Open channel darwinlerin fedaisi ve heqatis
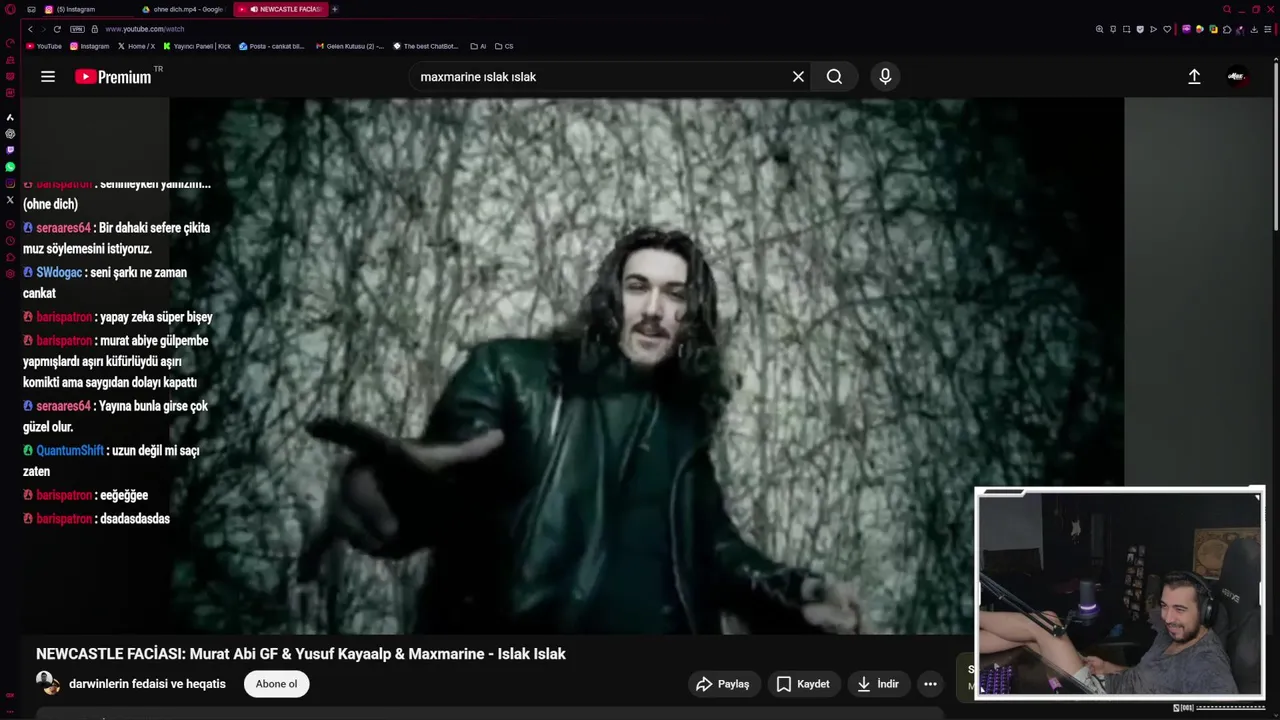 tap(147, 684)
